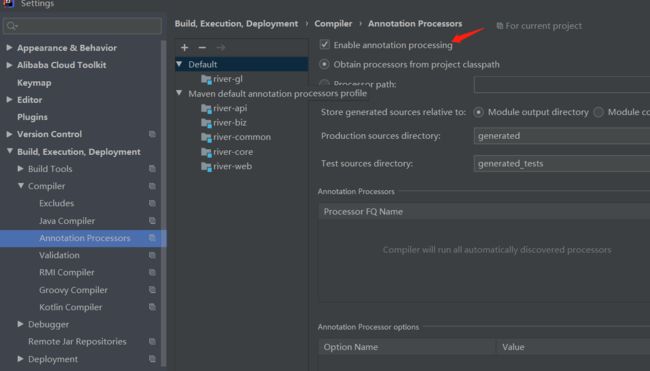Image resolution: width=650 pixels, height=371 pixels.
Task: Expand the Build Tools node
Action: click(20, 169)
